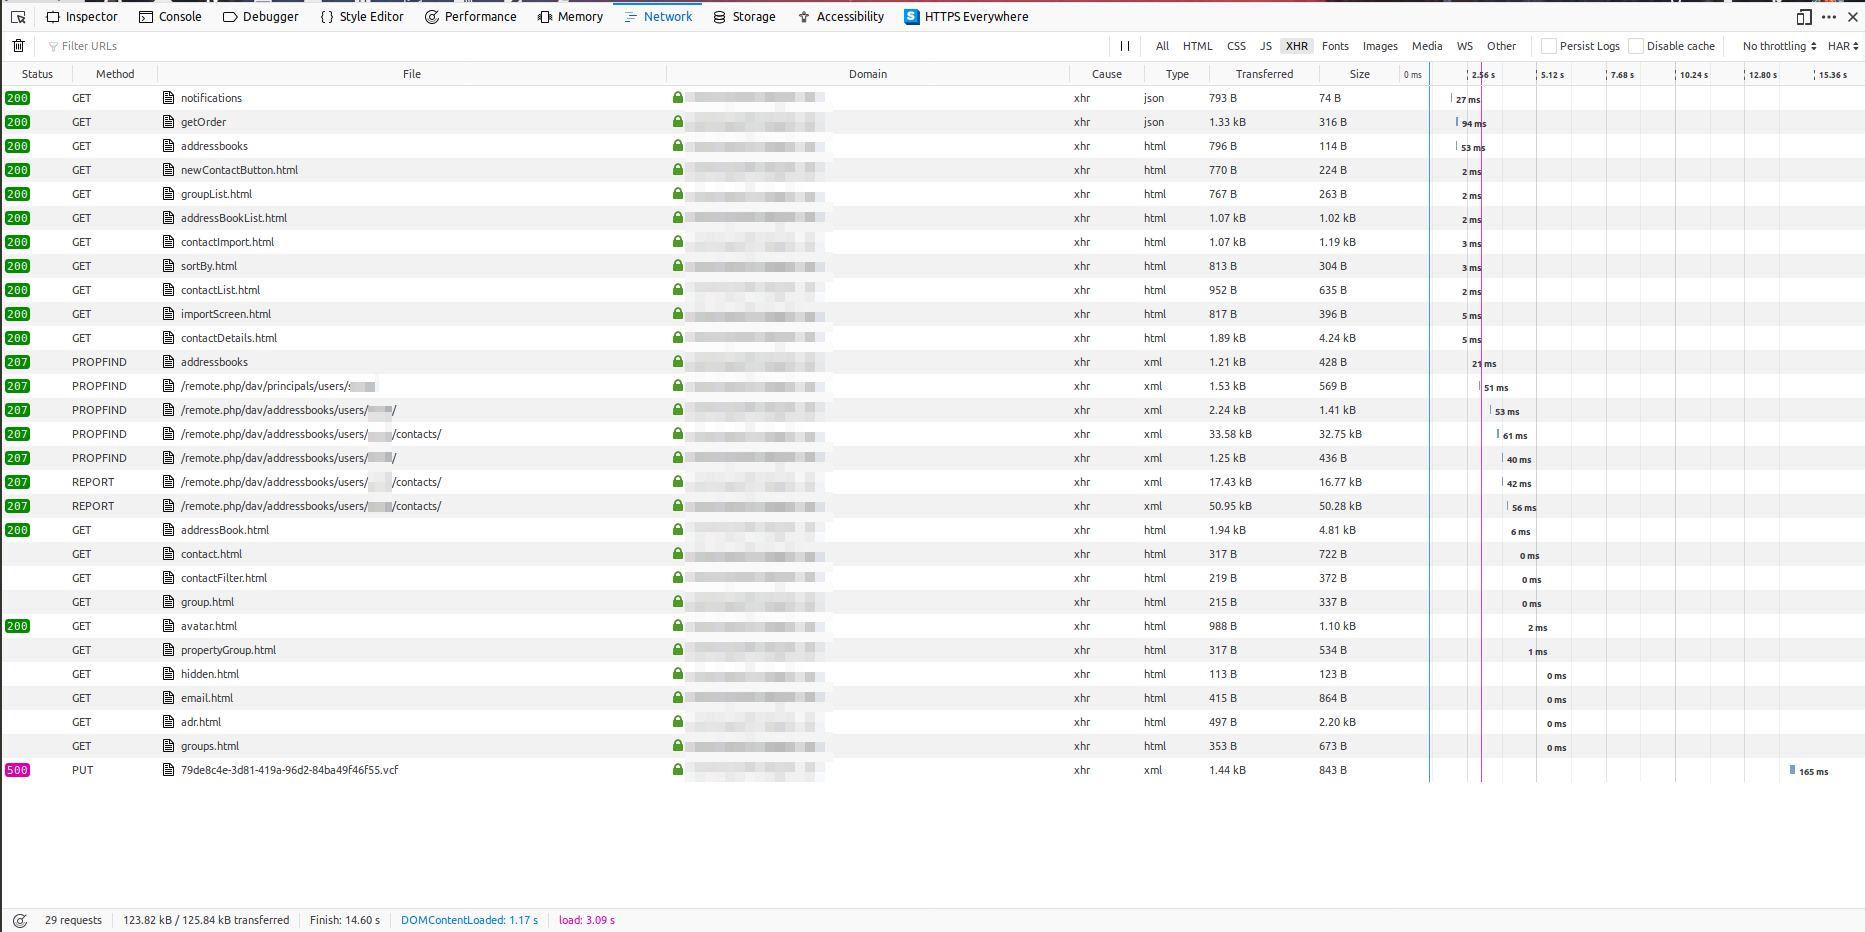
Task: Filter requests by CSS
Action: (1236, 46)
